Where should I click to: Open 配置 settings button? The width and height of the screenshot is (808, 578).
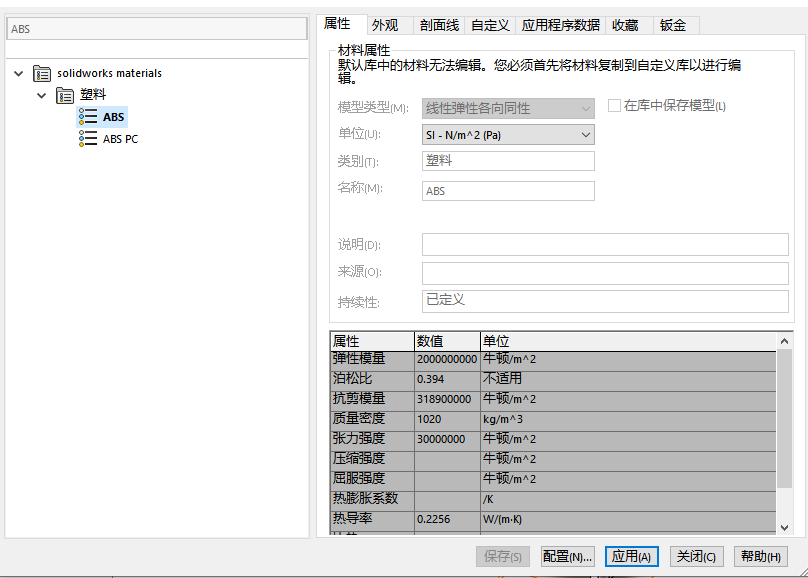point(567,557)
